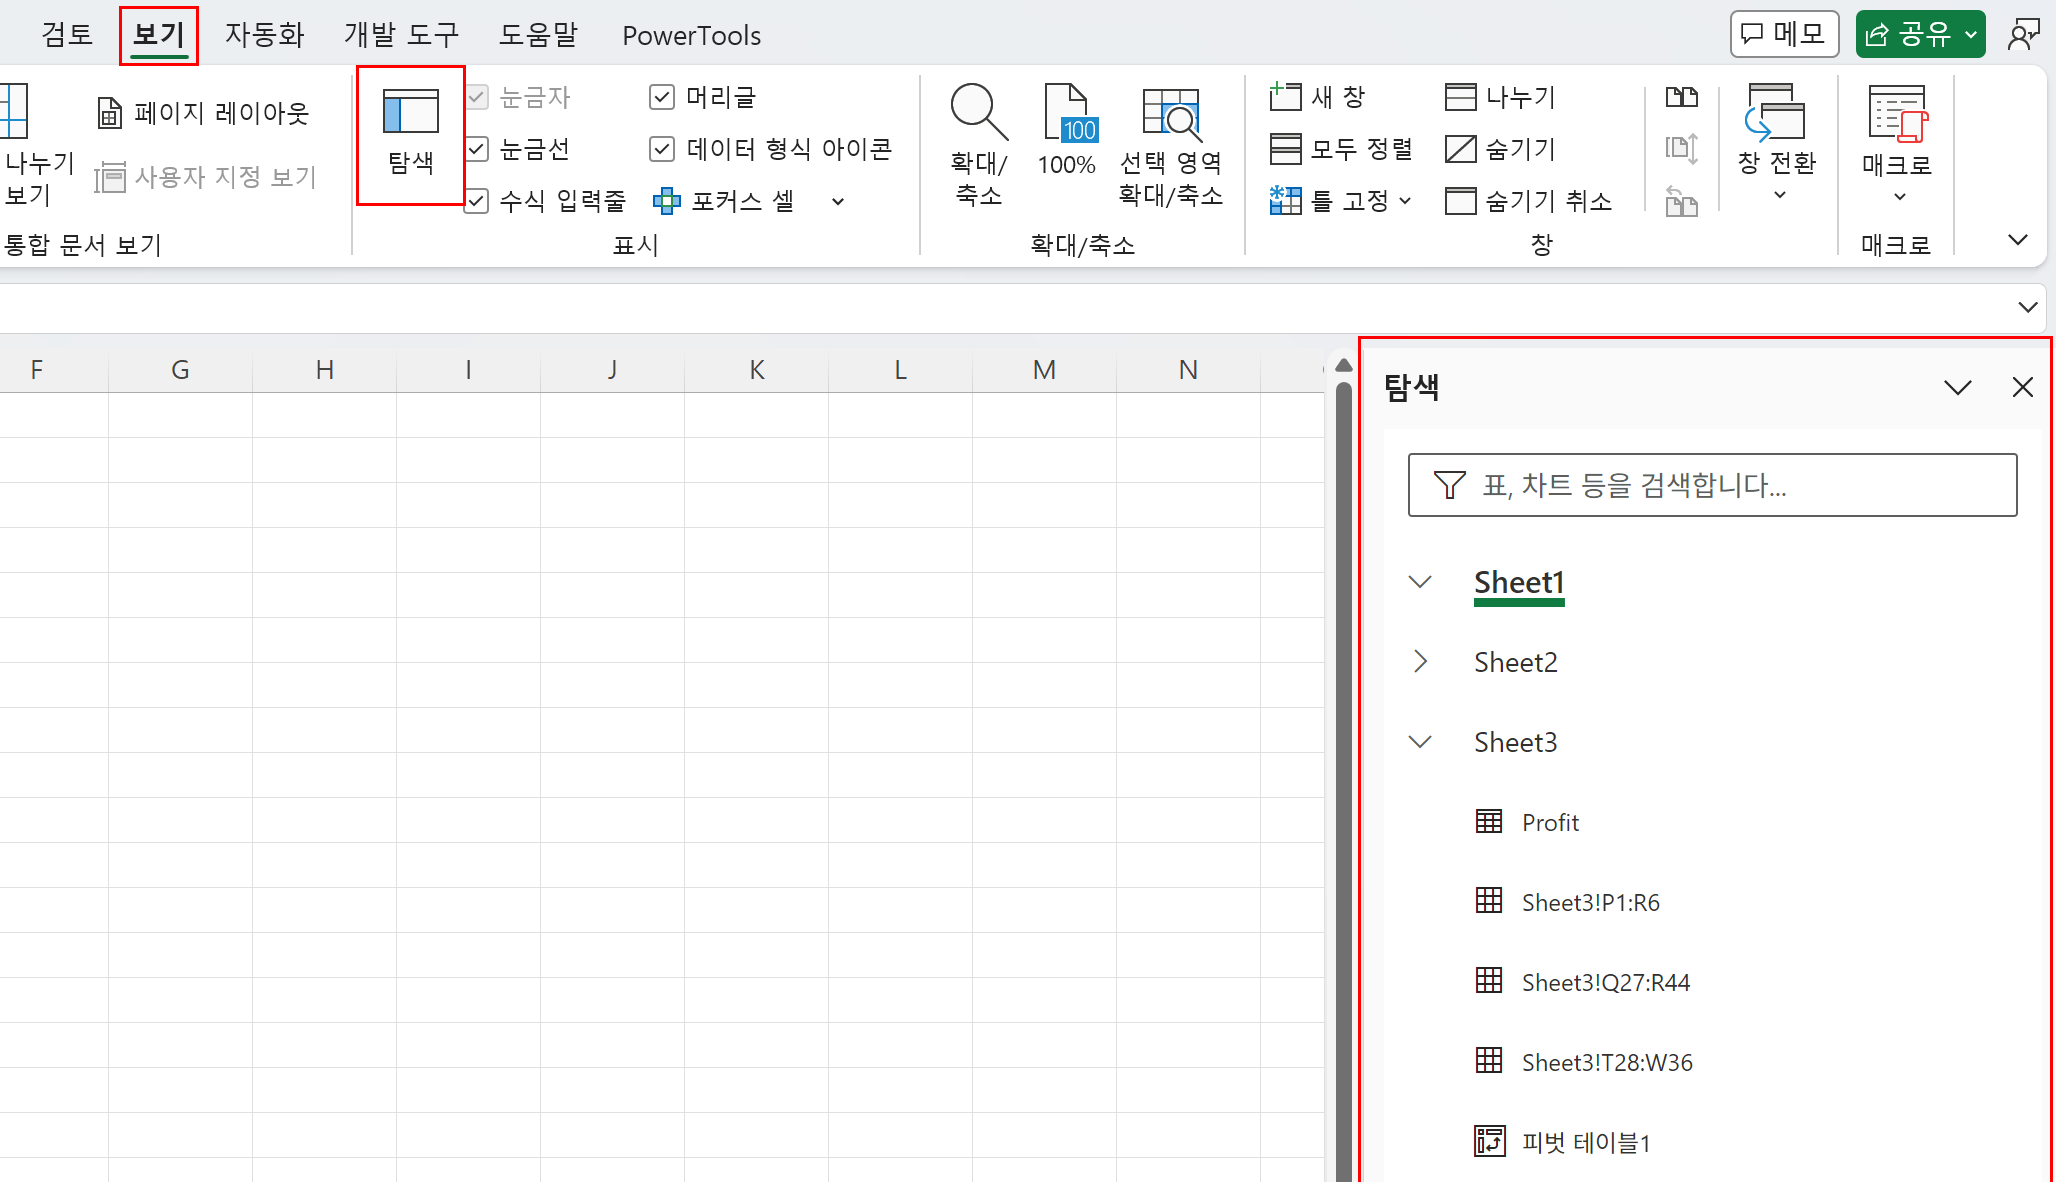
Task: Click the filter funnel icon in search box
Action: click(1449, 485)
